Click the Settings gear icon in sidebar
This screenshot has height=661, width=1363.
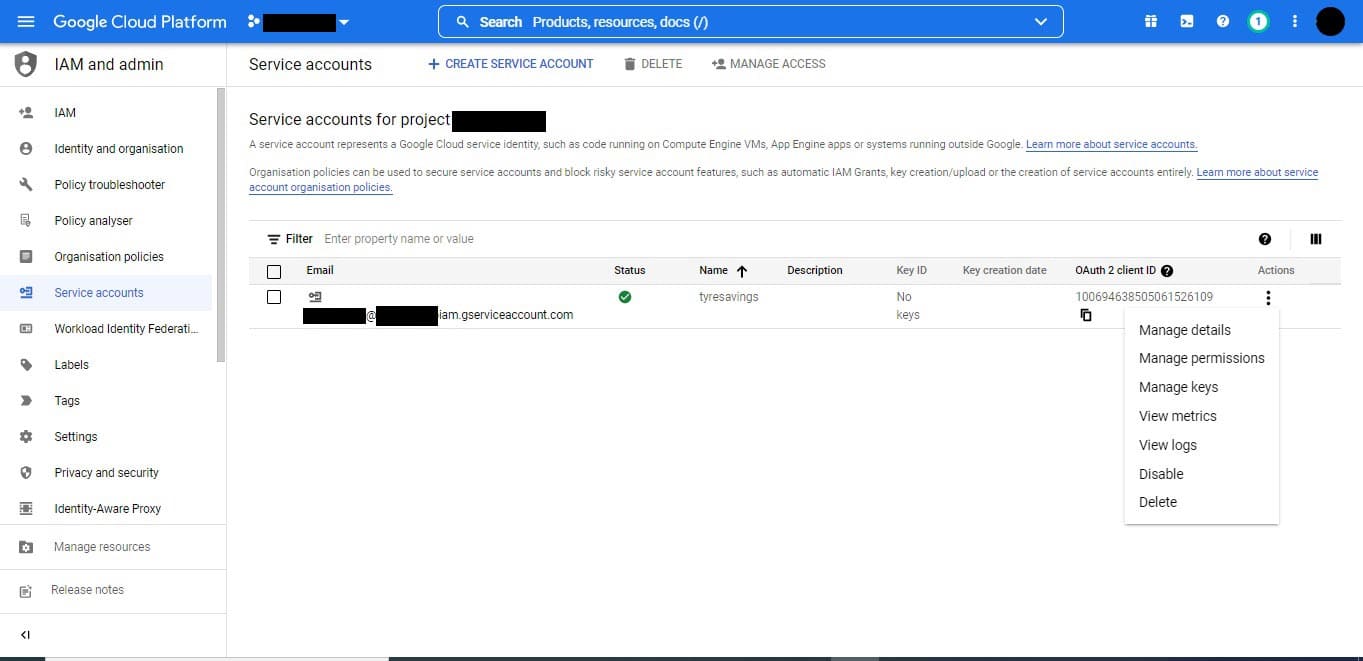pyautogui.click(x=26, y=437)
